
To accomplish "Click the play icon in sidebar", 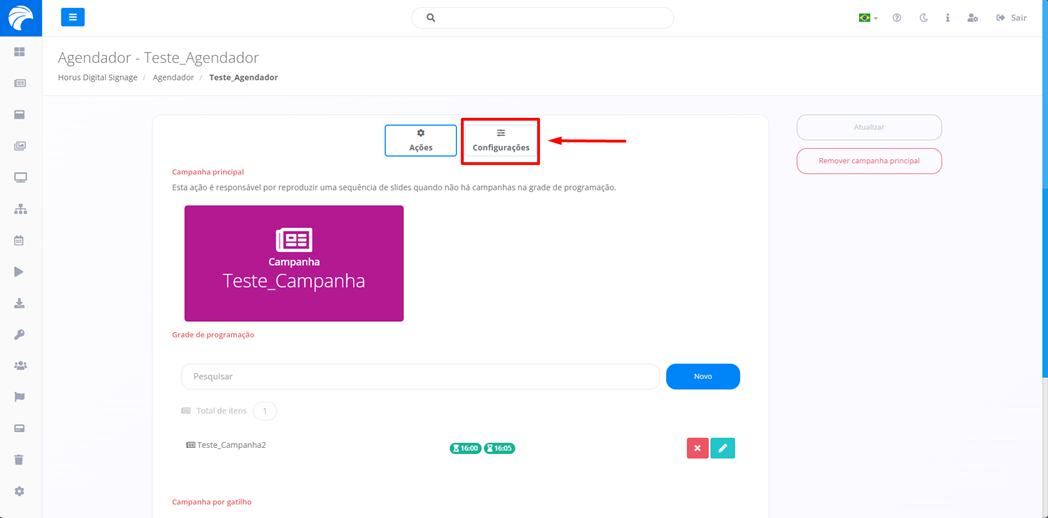I will 19,272.
